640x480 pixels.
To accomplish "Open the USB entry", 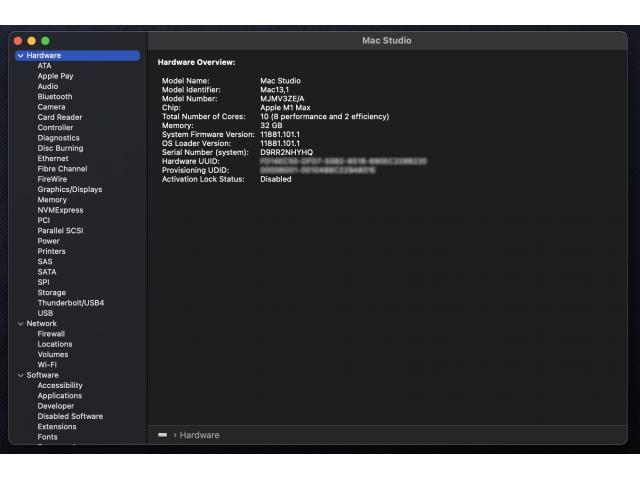I will tap(45, 313).
